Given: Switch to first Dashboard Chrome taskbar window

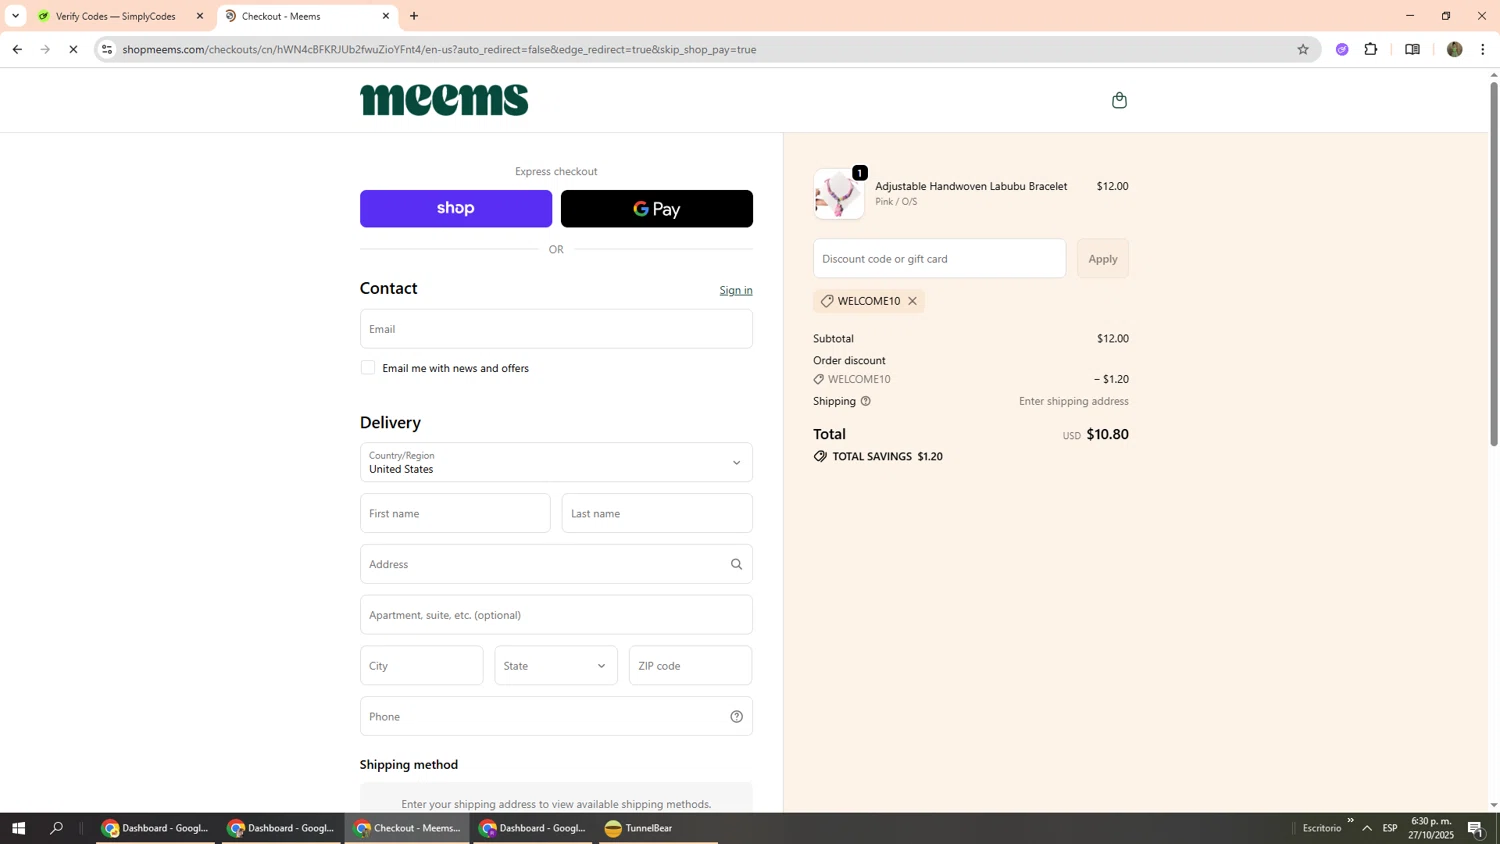Looking at the screenshot, I should [x=155, y=828].
